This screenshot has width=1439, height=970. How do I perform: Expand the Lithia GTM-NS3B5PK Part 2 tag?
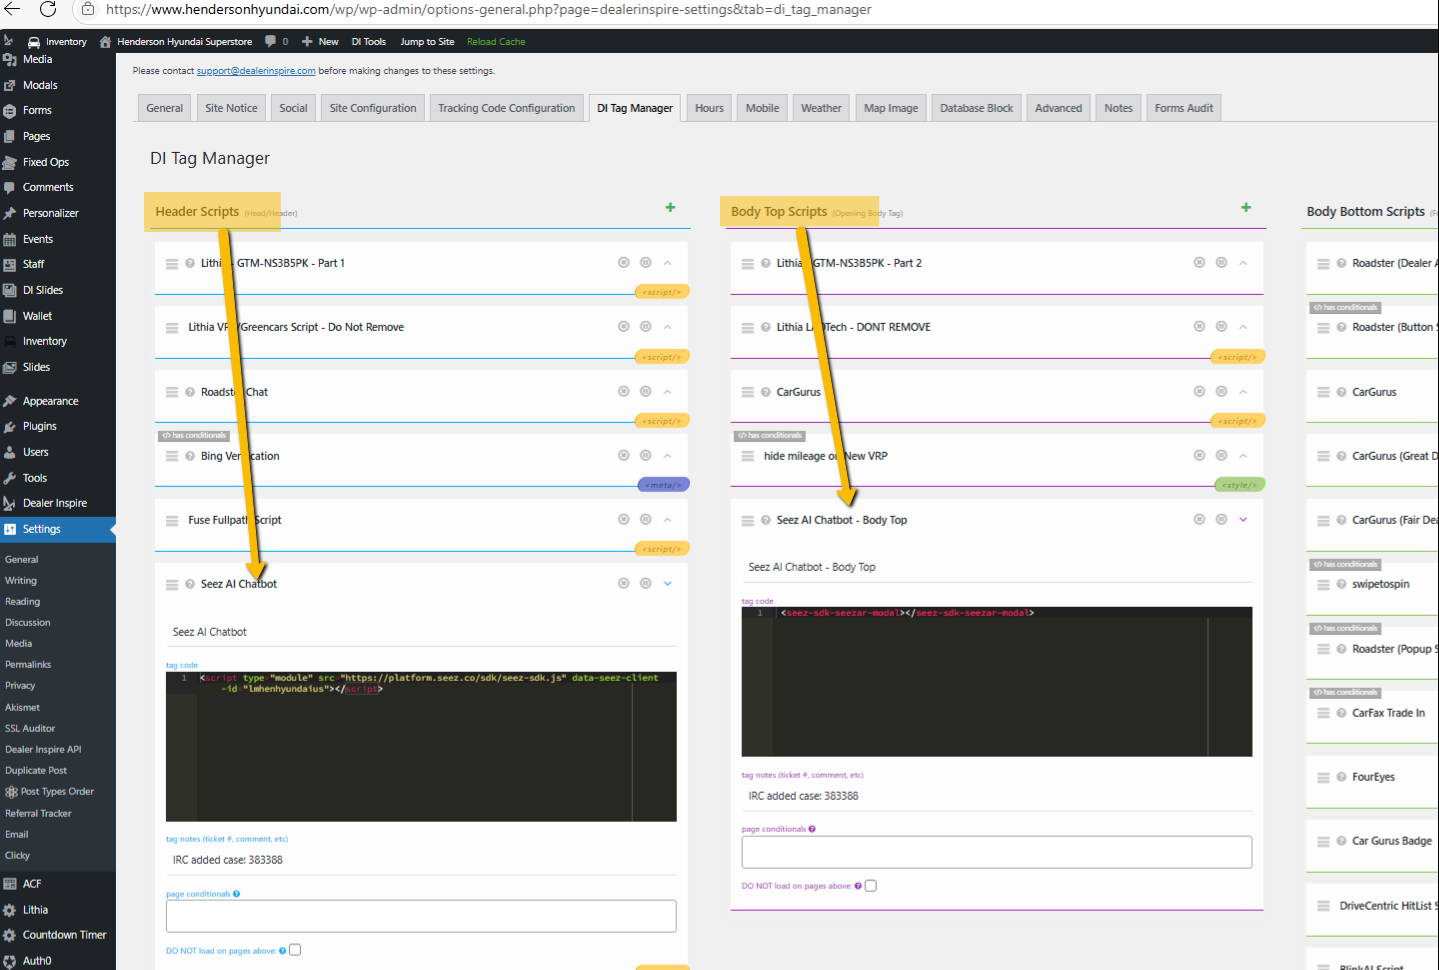tap(1243, 263)
